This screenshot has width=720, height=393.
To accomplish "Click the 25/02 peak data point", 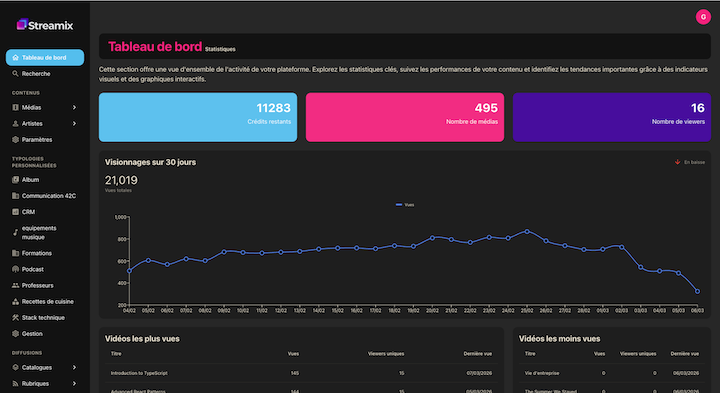I will pos(527,231).
